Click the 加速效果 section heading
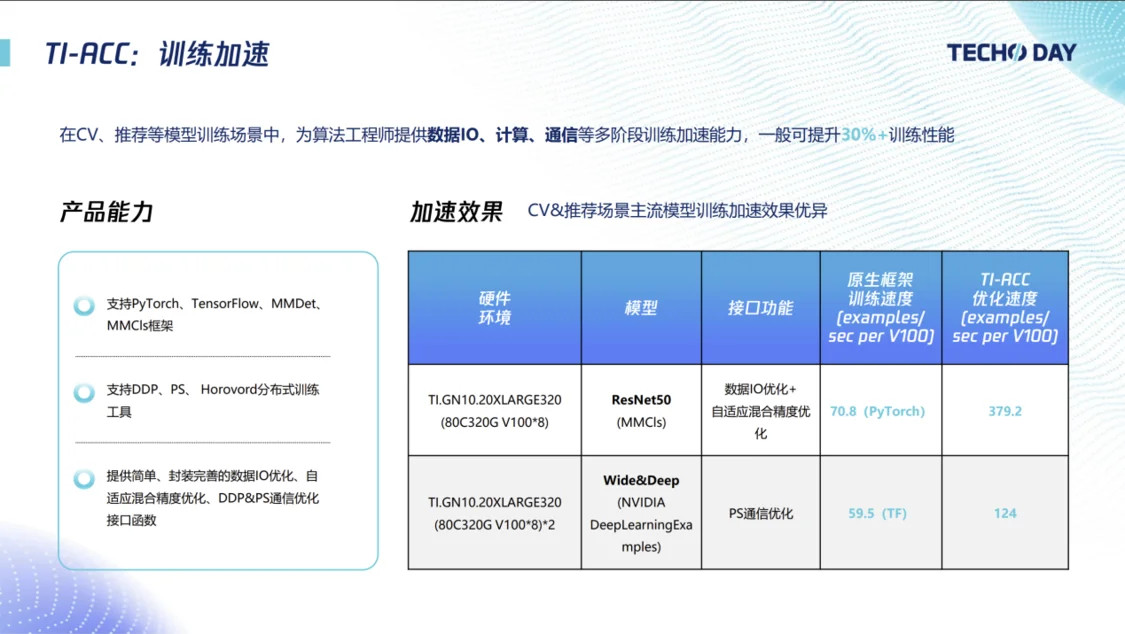Image resolution: width=1125 pixels, height=634 pixels. 456,212
